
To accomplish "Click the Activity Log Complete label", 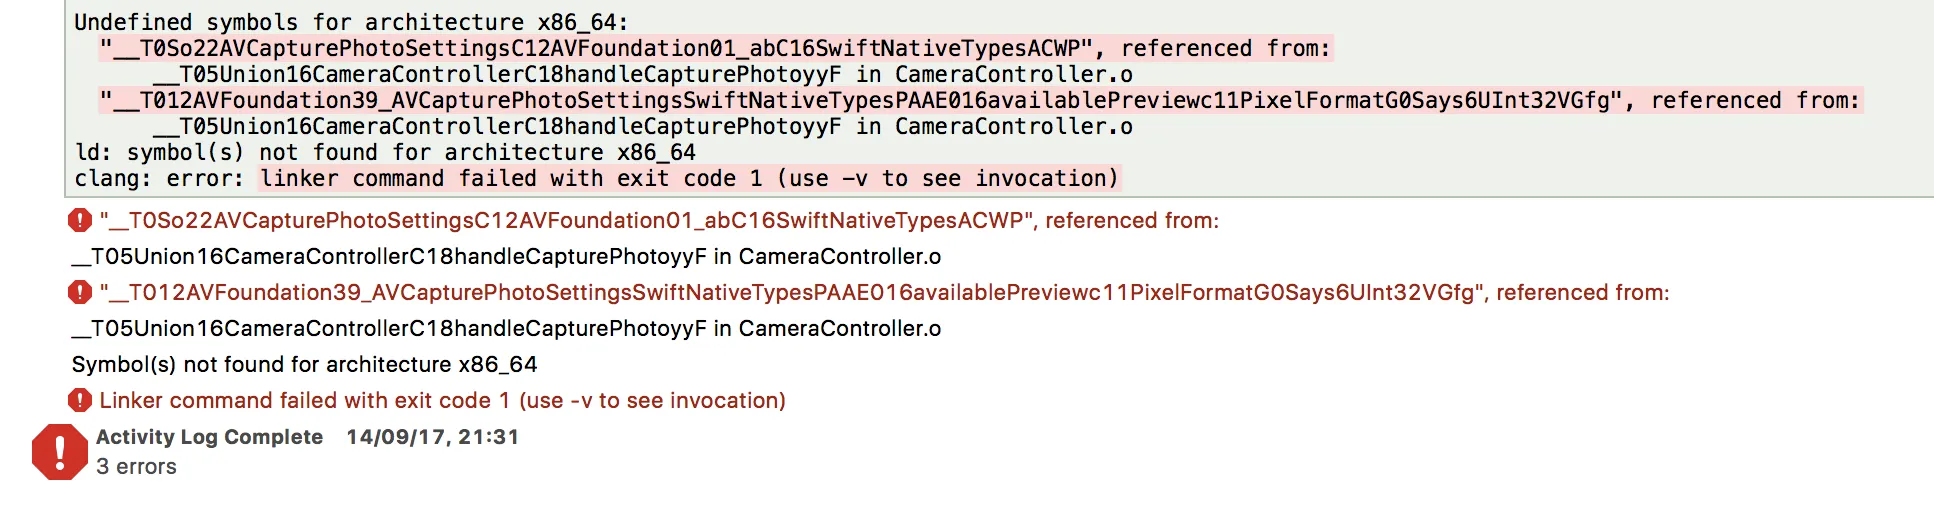I will (x=209, y=437).
